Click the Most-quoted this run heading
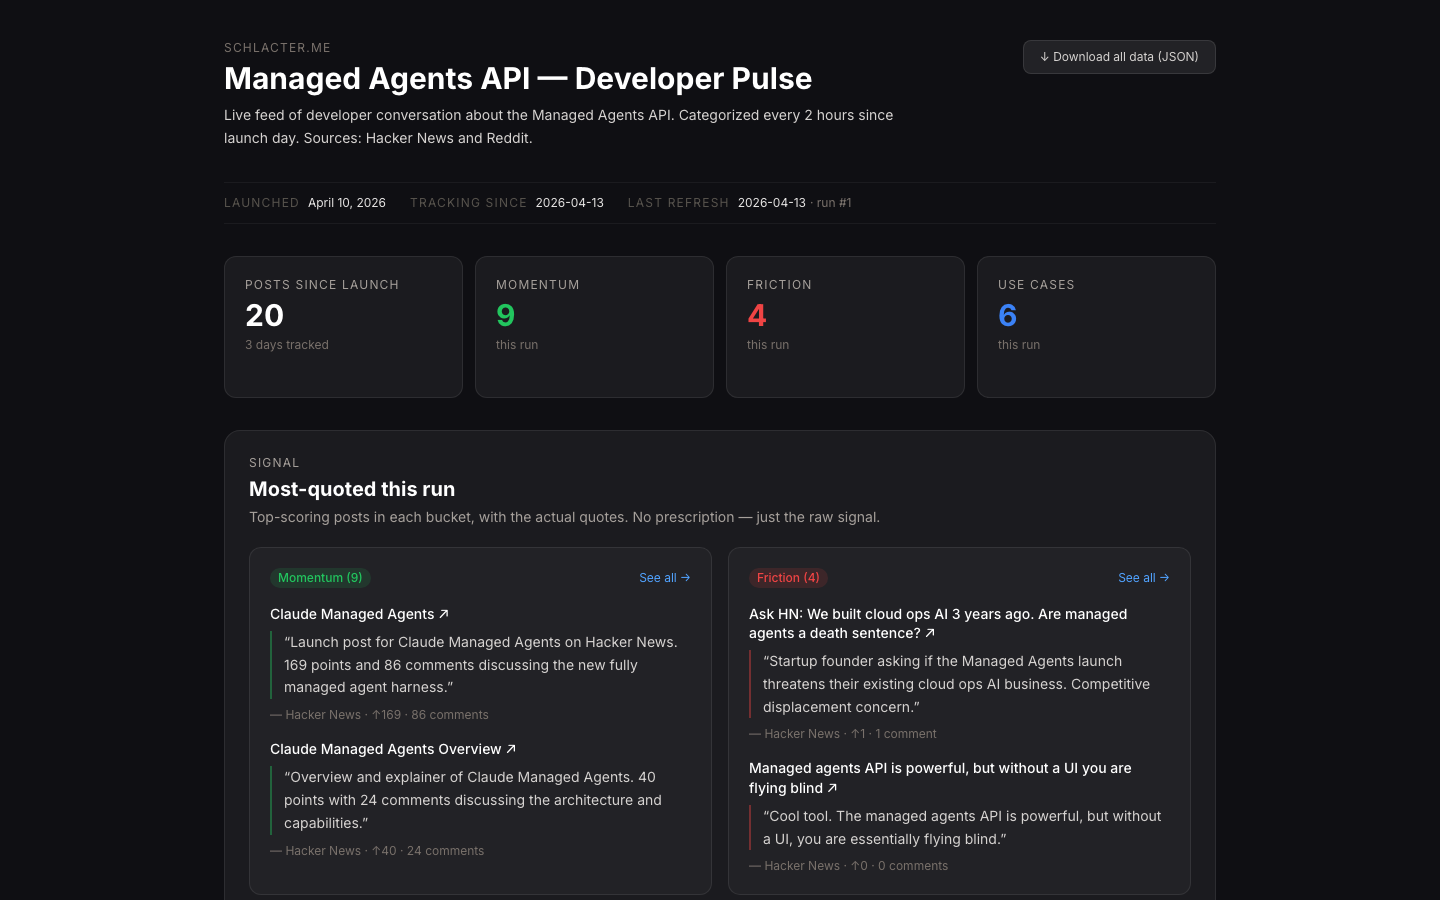The image size is (1440, 900). coord(352,489)
